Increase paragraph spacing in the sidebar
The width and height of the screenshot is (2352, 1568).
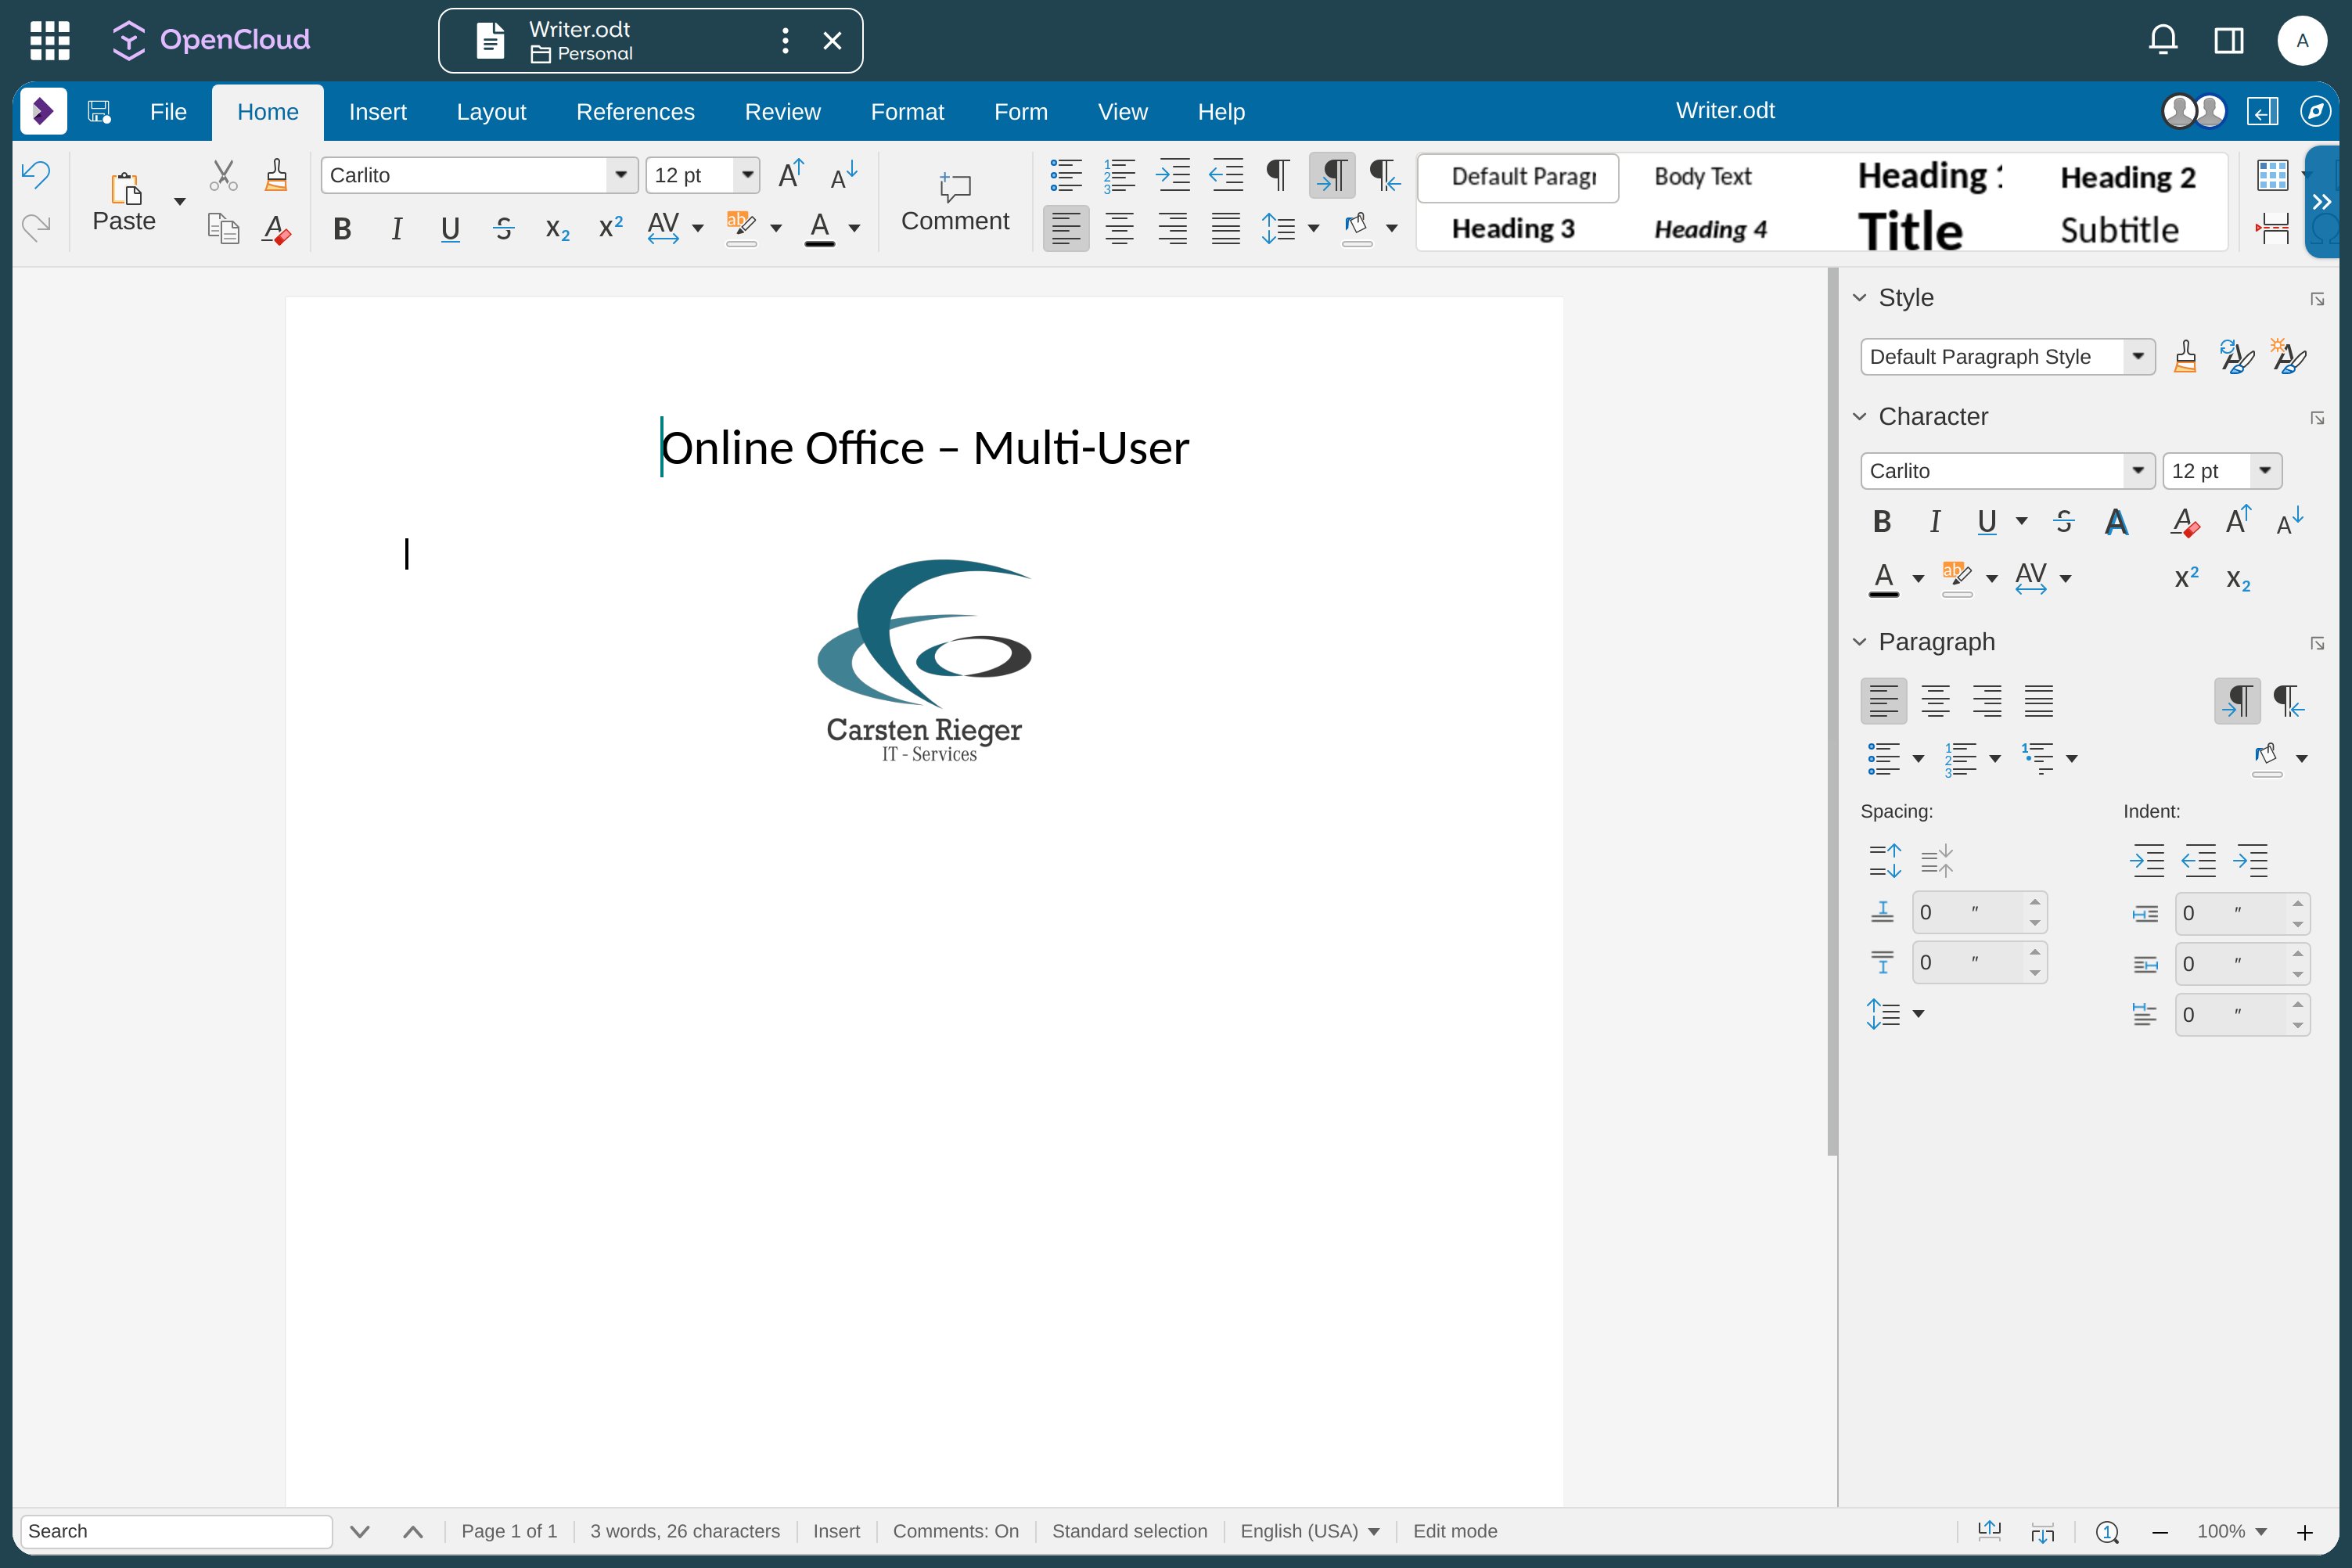click(x=1884, y=860)
